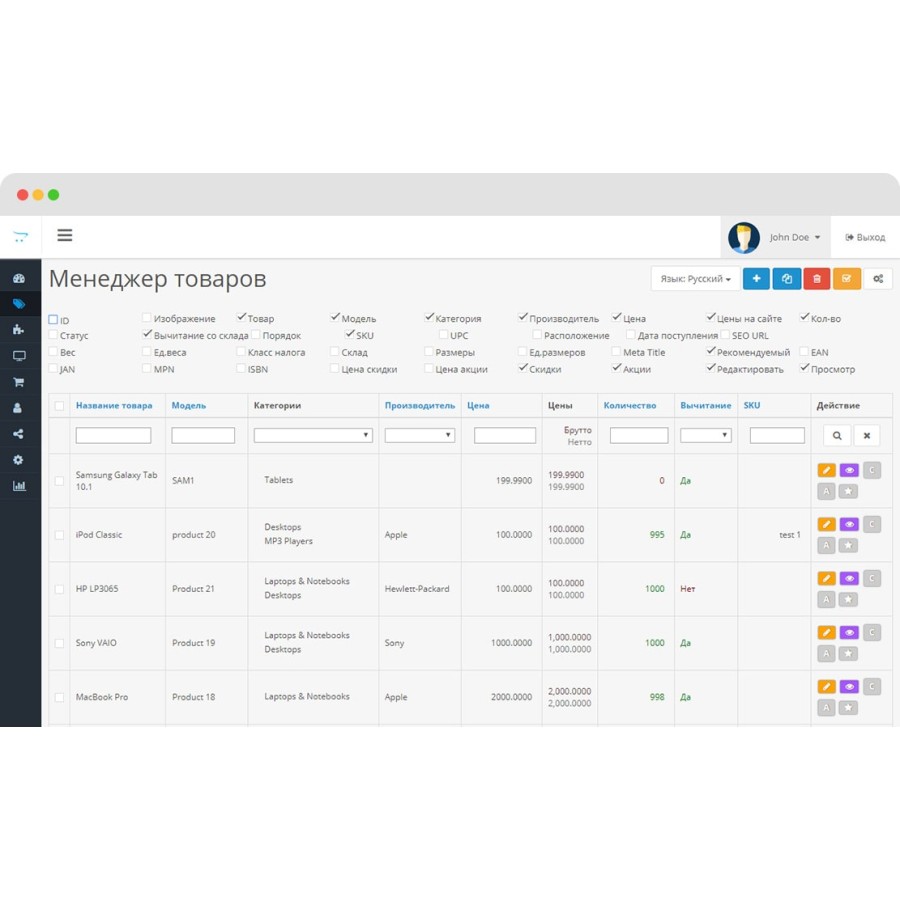Open the hamburger menu toggle

(x=64, y=235)
